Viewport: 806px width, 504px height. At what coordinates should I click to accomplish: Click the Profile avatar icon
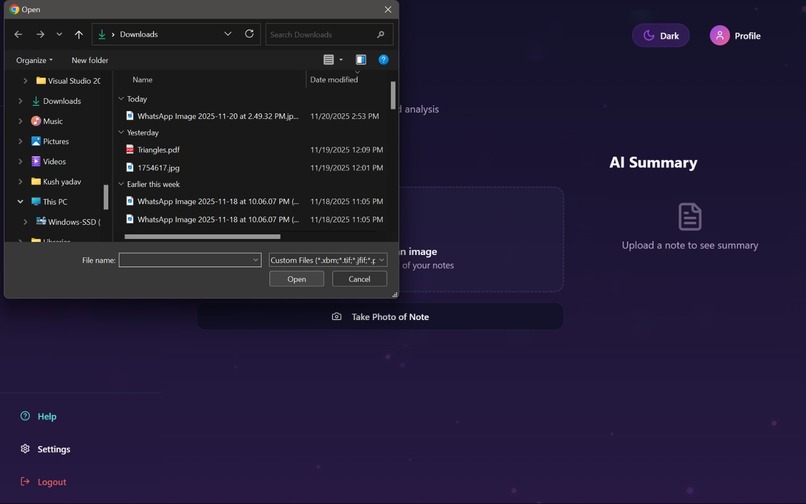pyautogui.click(x=720, y=35)
